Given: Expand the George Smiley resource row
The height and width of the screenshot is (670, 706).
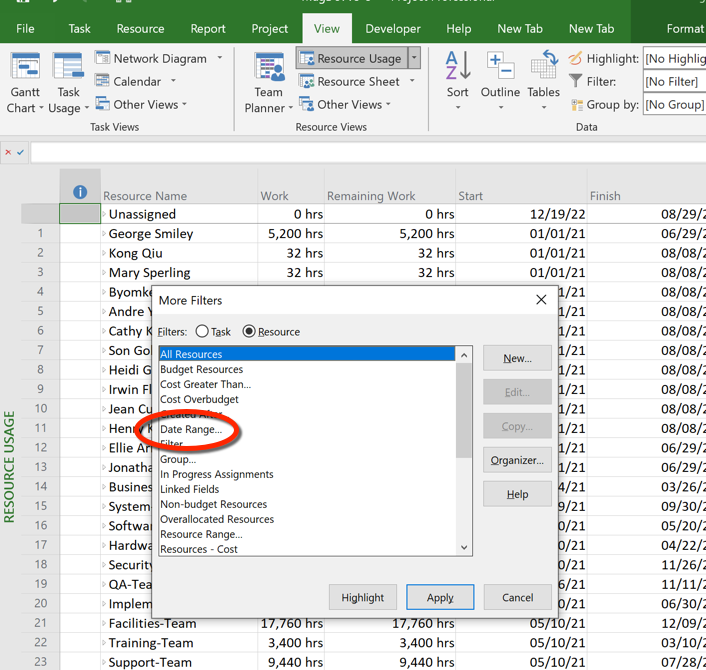Looking at the screenshot, I should click(x=104, y=234).
